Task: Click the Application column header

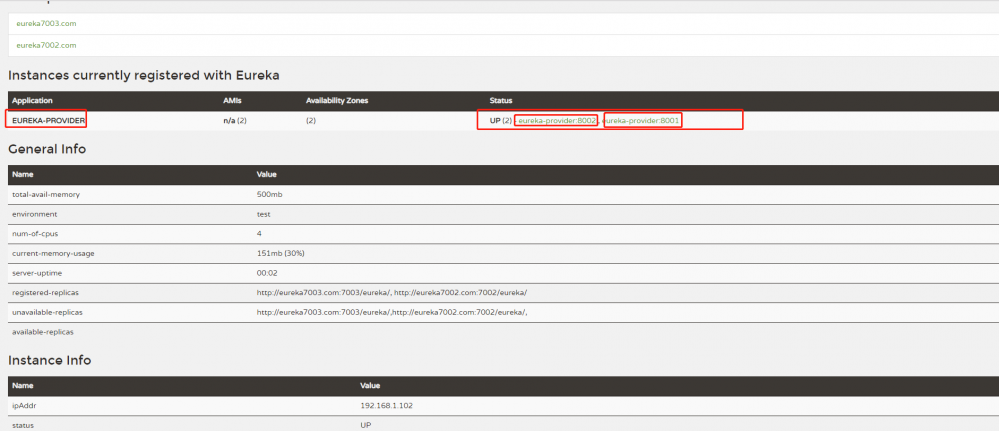Action: pos(32,101)
